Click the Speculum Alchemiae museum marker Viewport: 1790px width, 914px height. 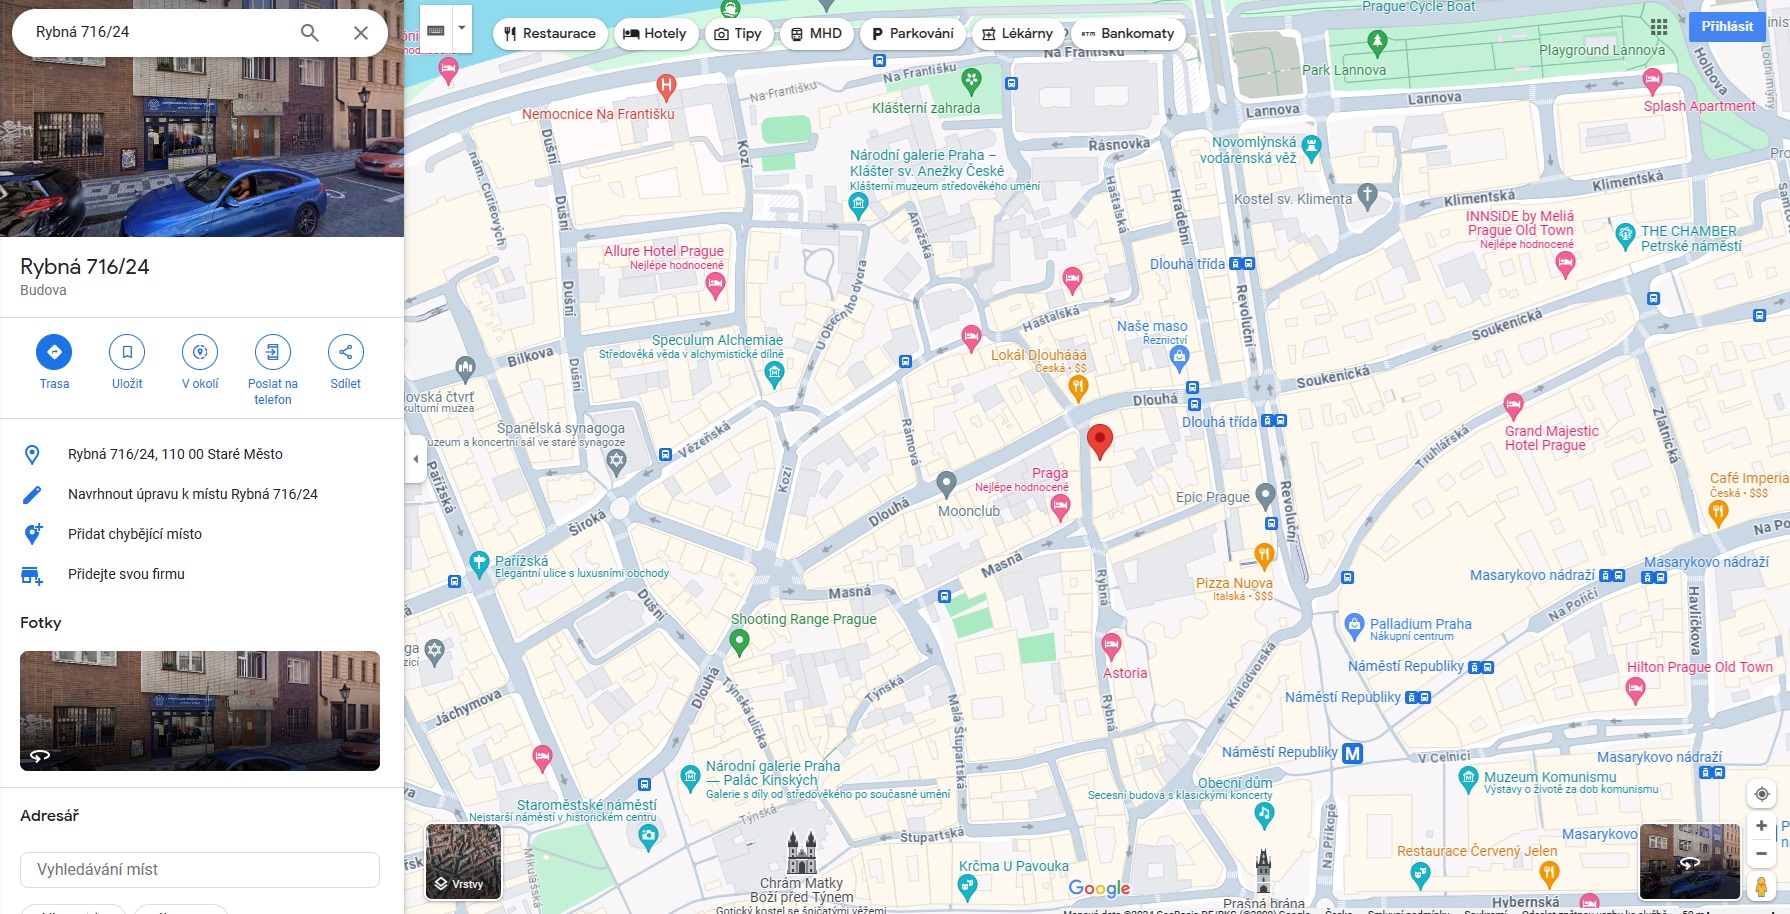tap(774, 374)
